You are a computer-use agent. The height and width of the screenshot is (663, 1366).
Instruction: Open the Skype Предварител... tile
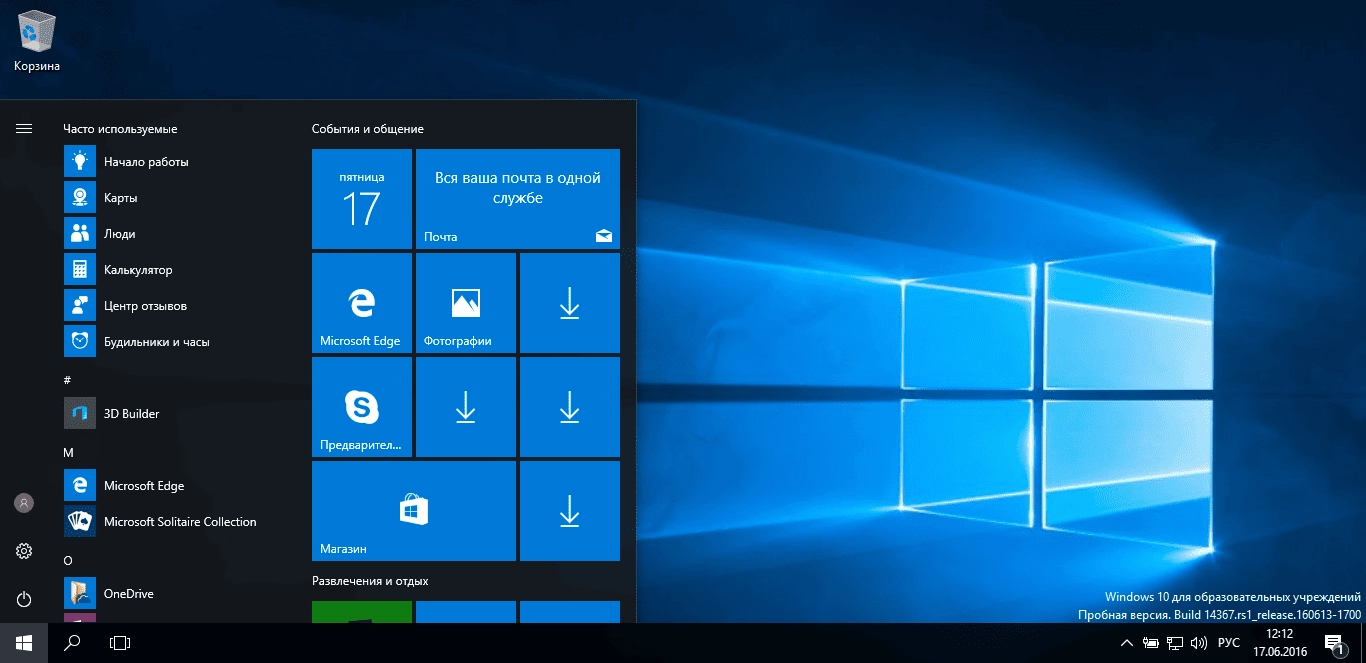[x=362, y=407]
